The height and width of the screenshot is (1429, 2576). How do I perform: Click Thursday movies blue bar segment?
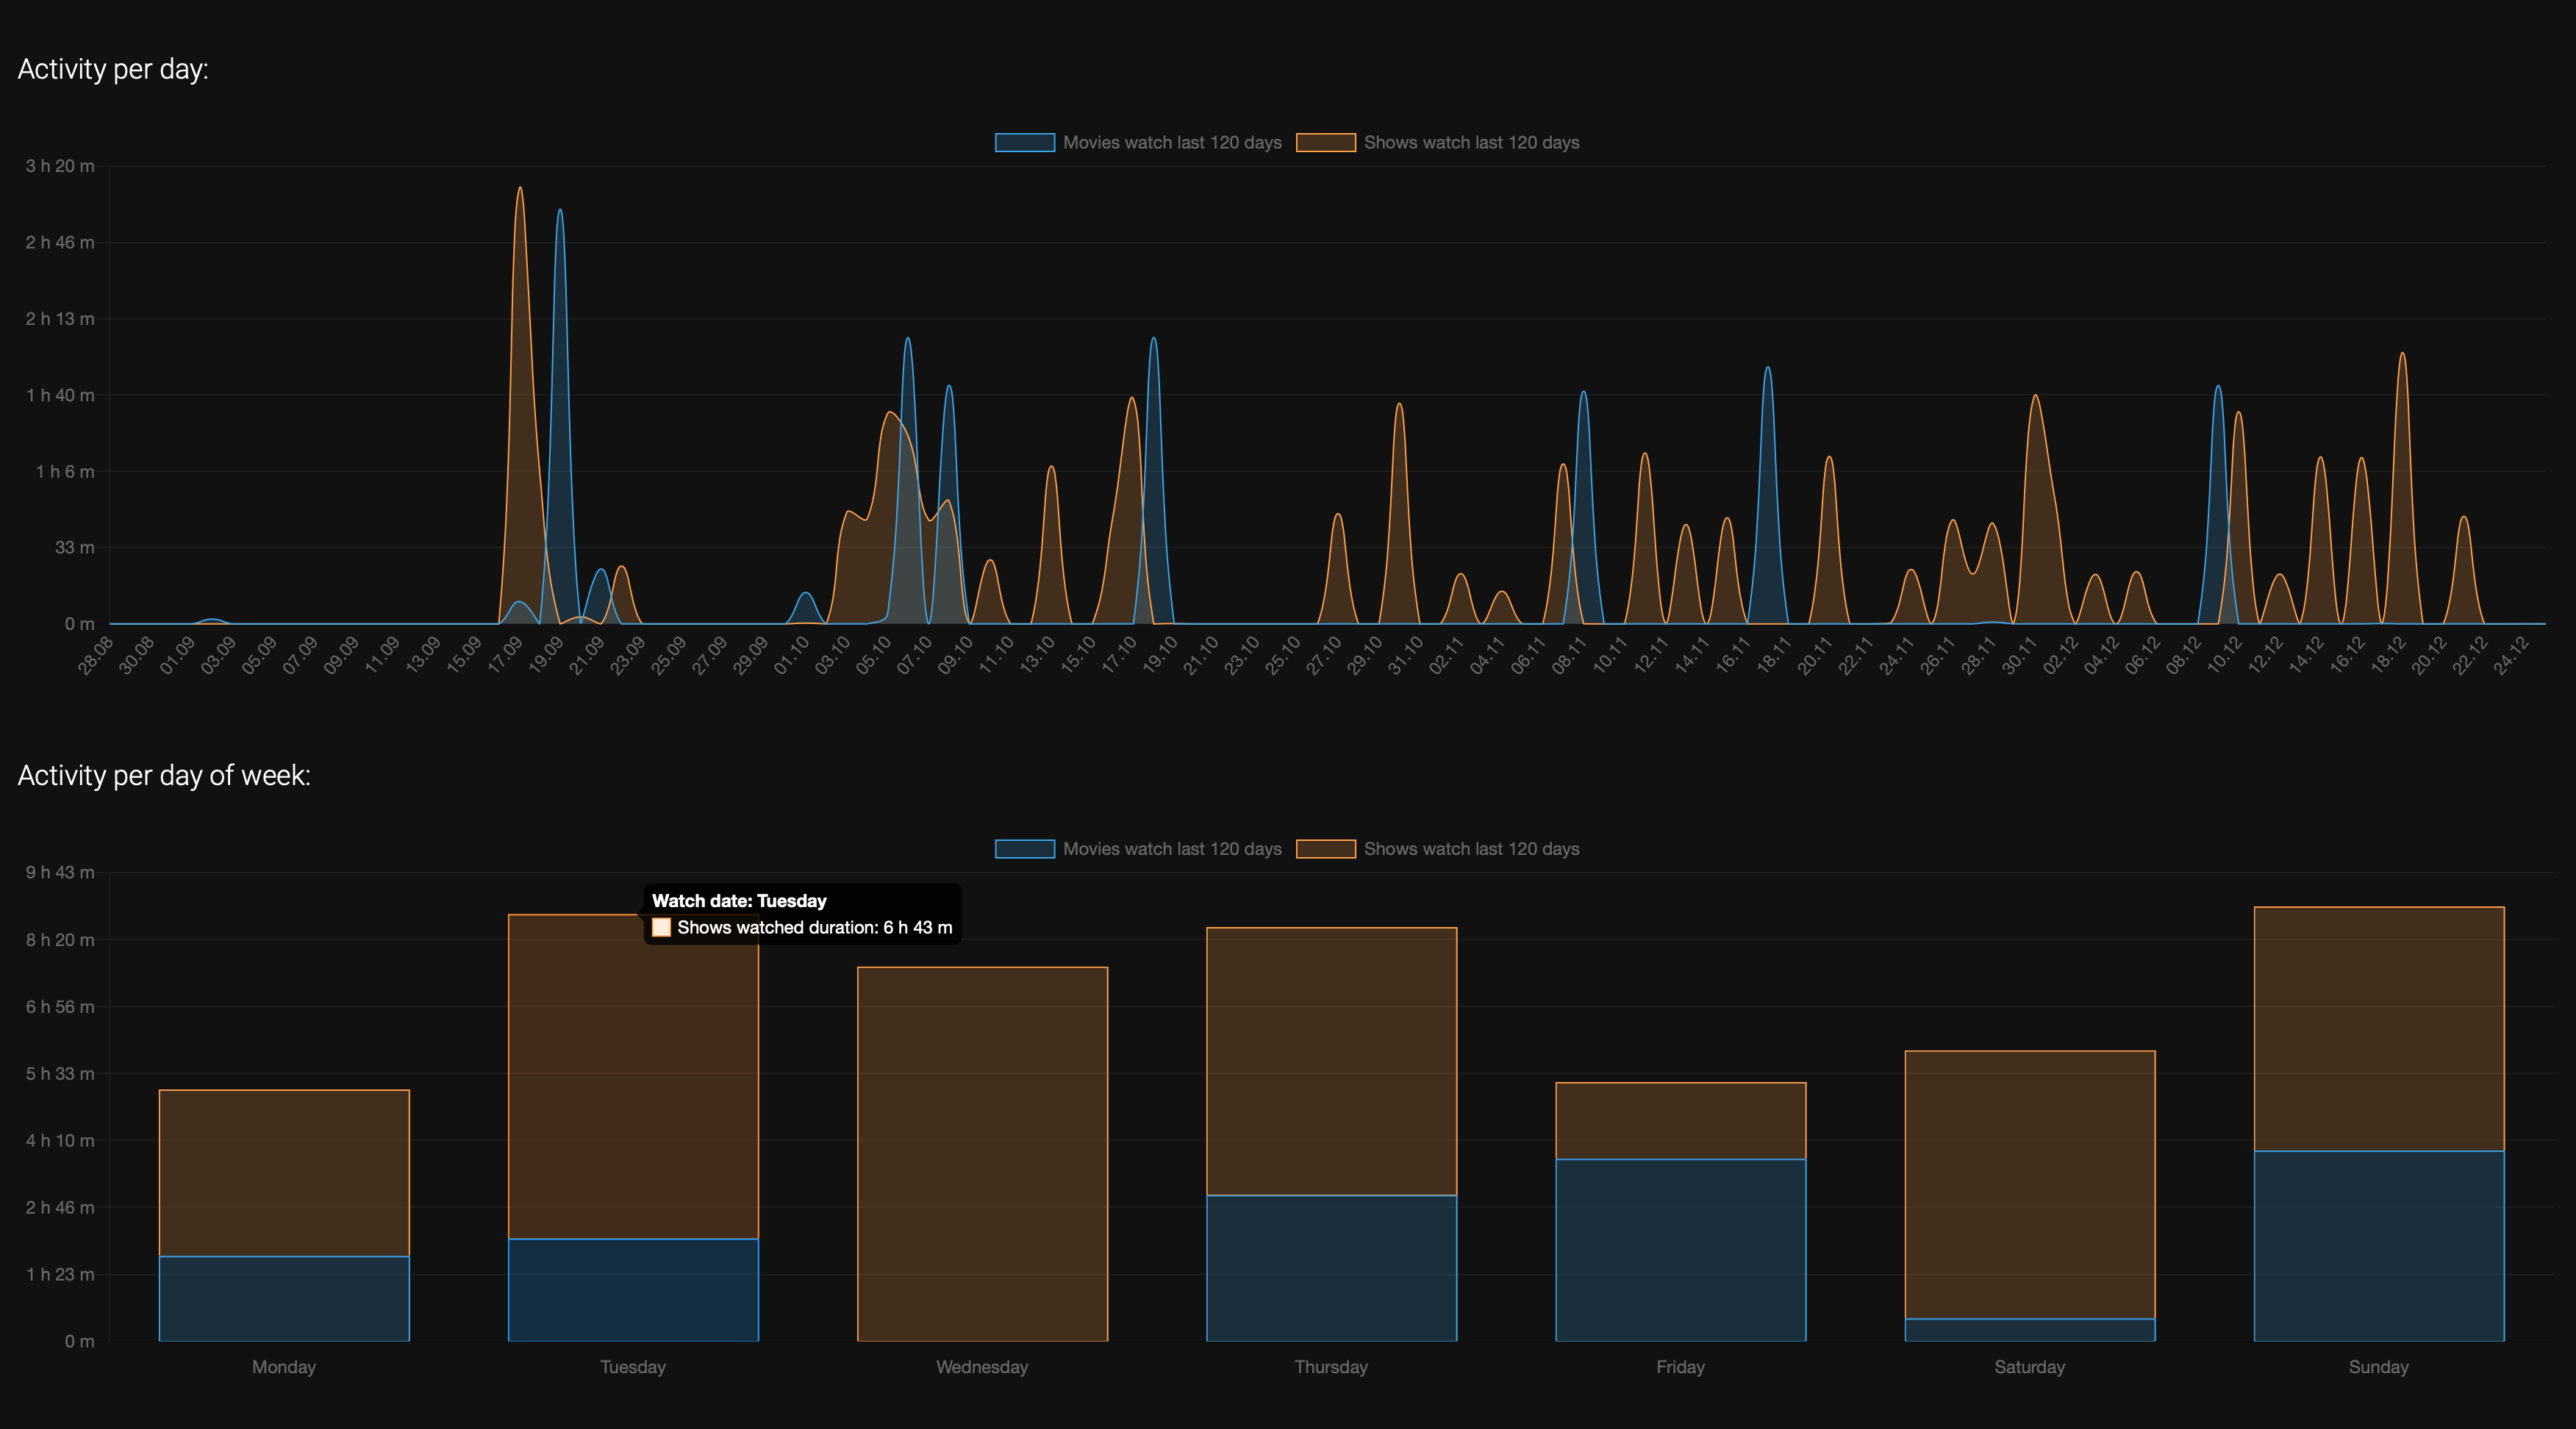(x=1331, y=1268)
